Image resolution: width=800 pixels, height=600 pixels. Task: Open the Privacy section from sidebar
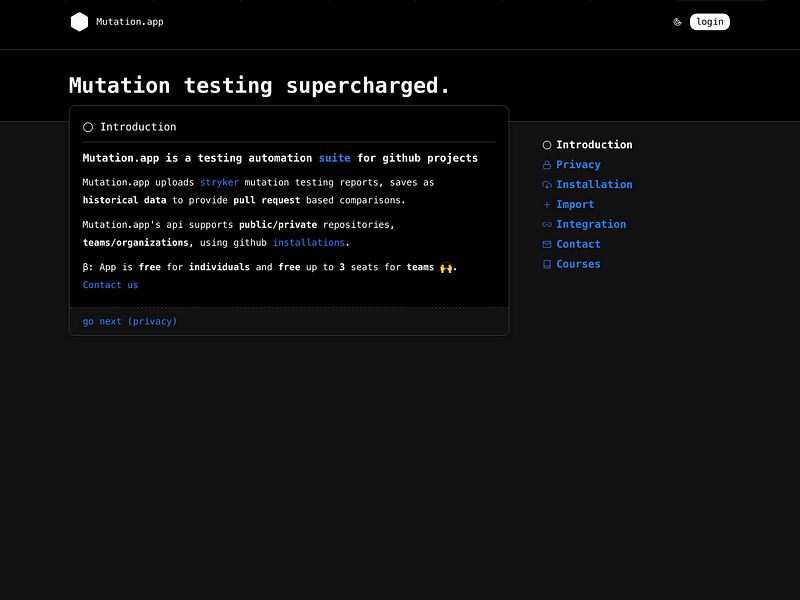(578, 165)
